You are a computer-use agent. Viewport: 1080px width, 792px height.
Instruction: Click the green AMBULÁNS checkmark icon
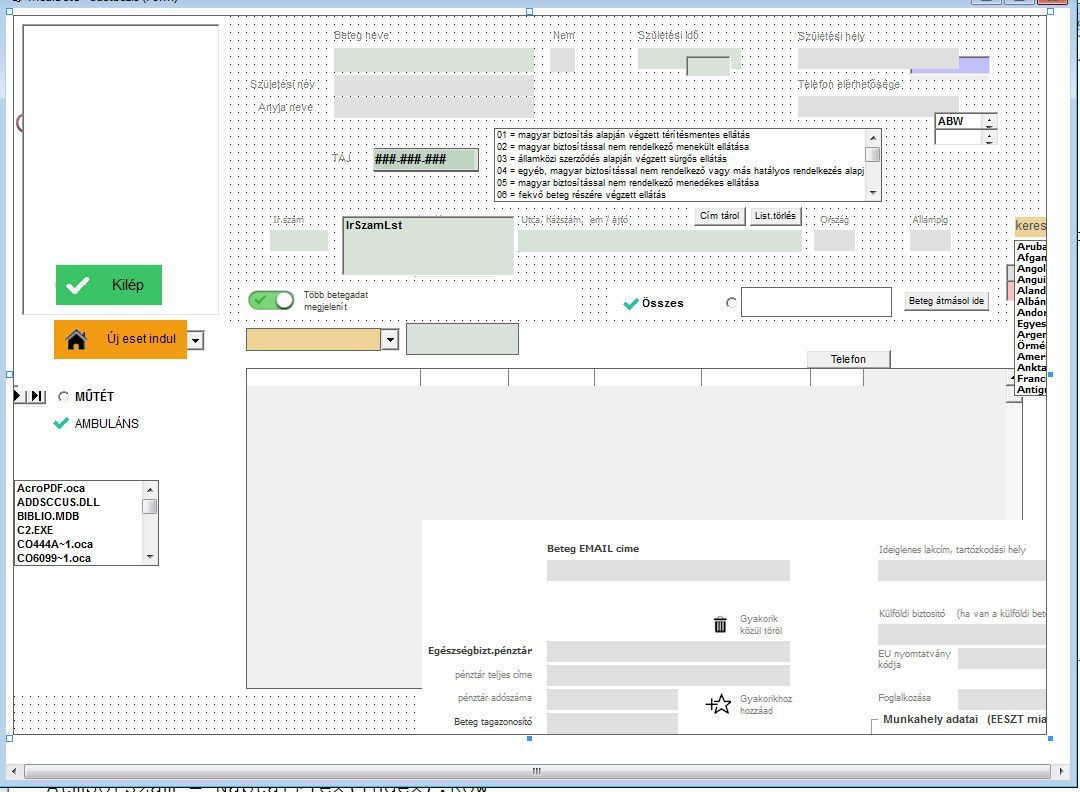(x=62, y=423)
